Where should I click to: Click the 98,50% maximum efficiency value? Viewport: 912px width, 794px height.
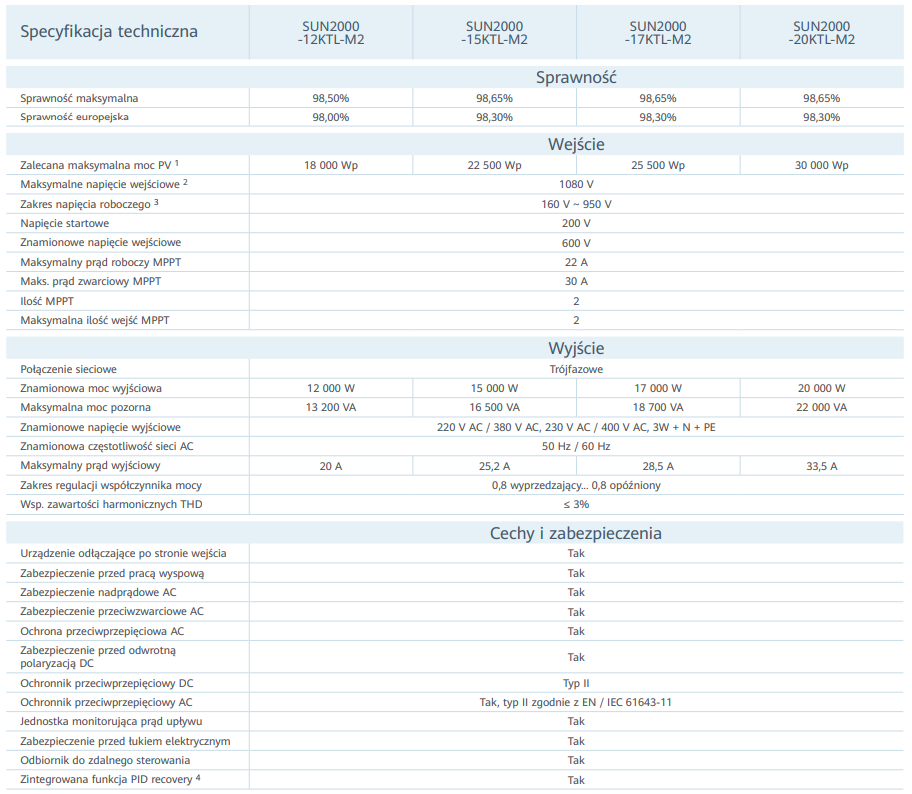[x=331, y=98]
